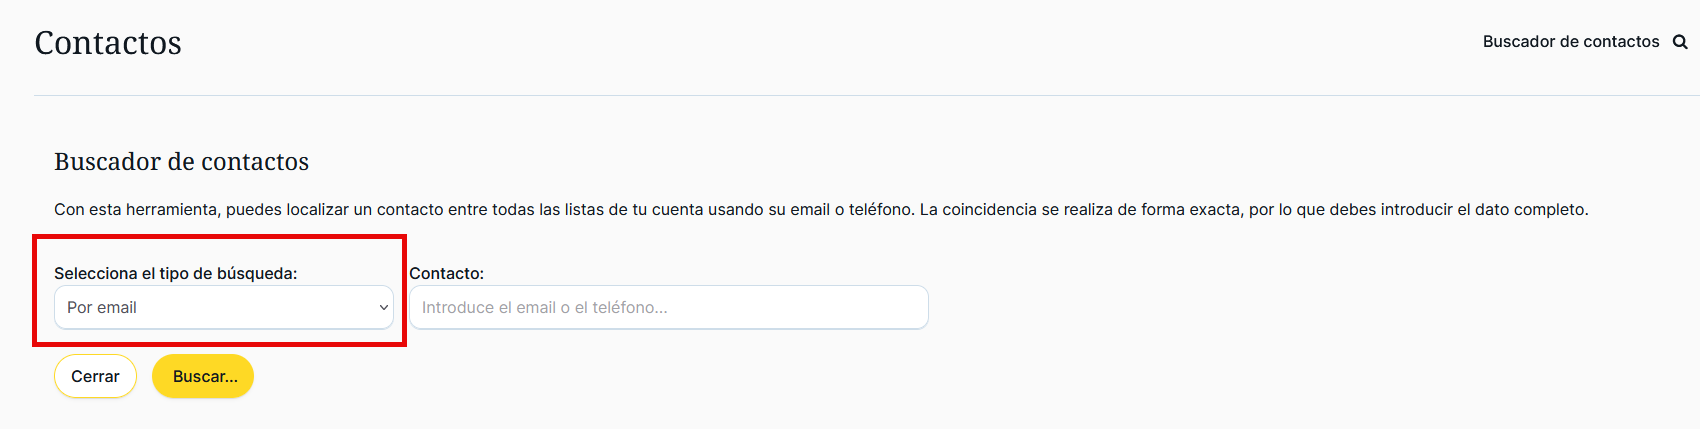Click the "Contactos" page title
Viewport: 1700px width, 429px height.
108,43
